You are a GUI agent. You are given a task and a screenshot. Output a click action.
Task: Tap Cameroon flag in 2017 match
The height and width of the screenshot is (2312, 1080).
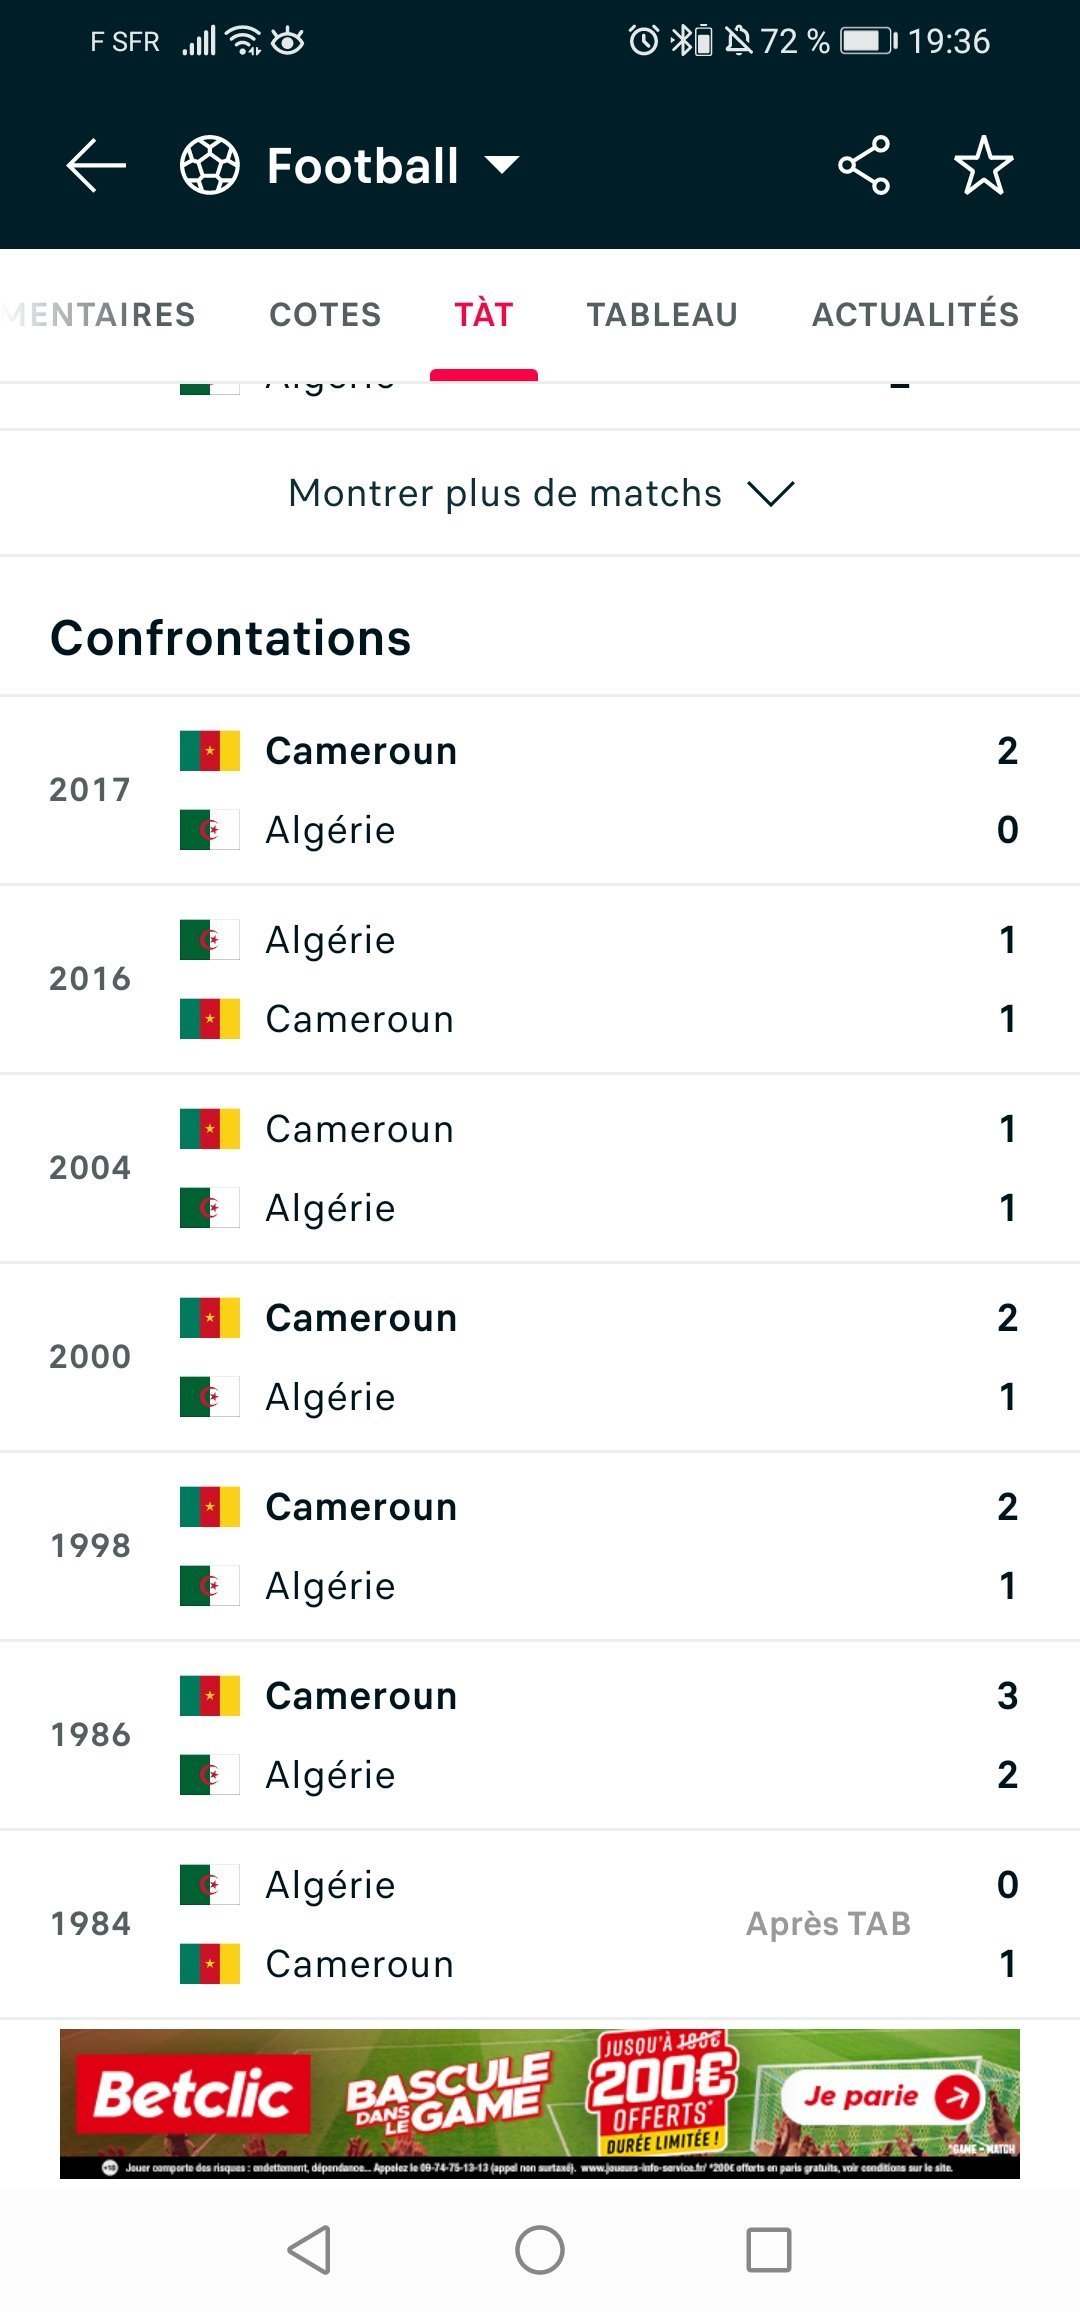pos(210,751)
